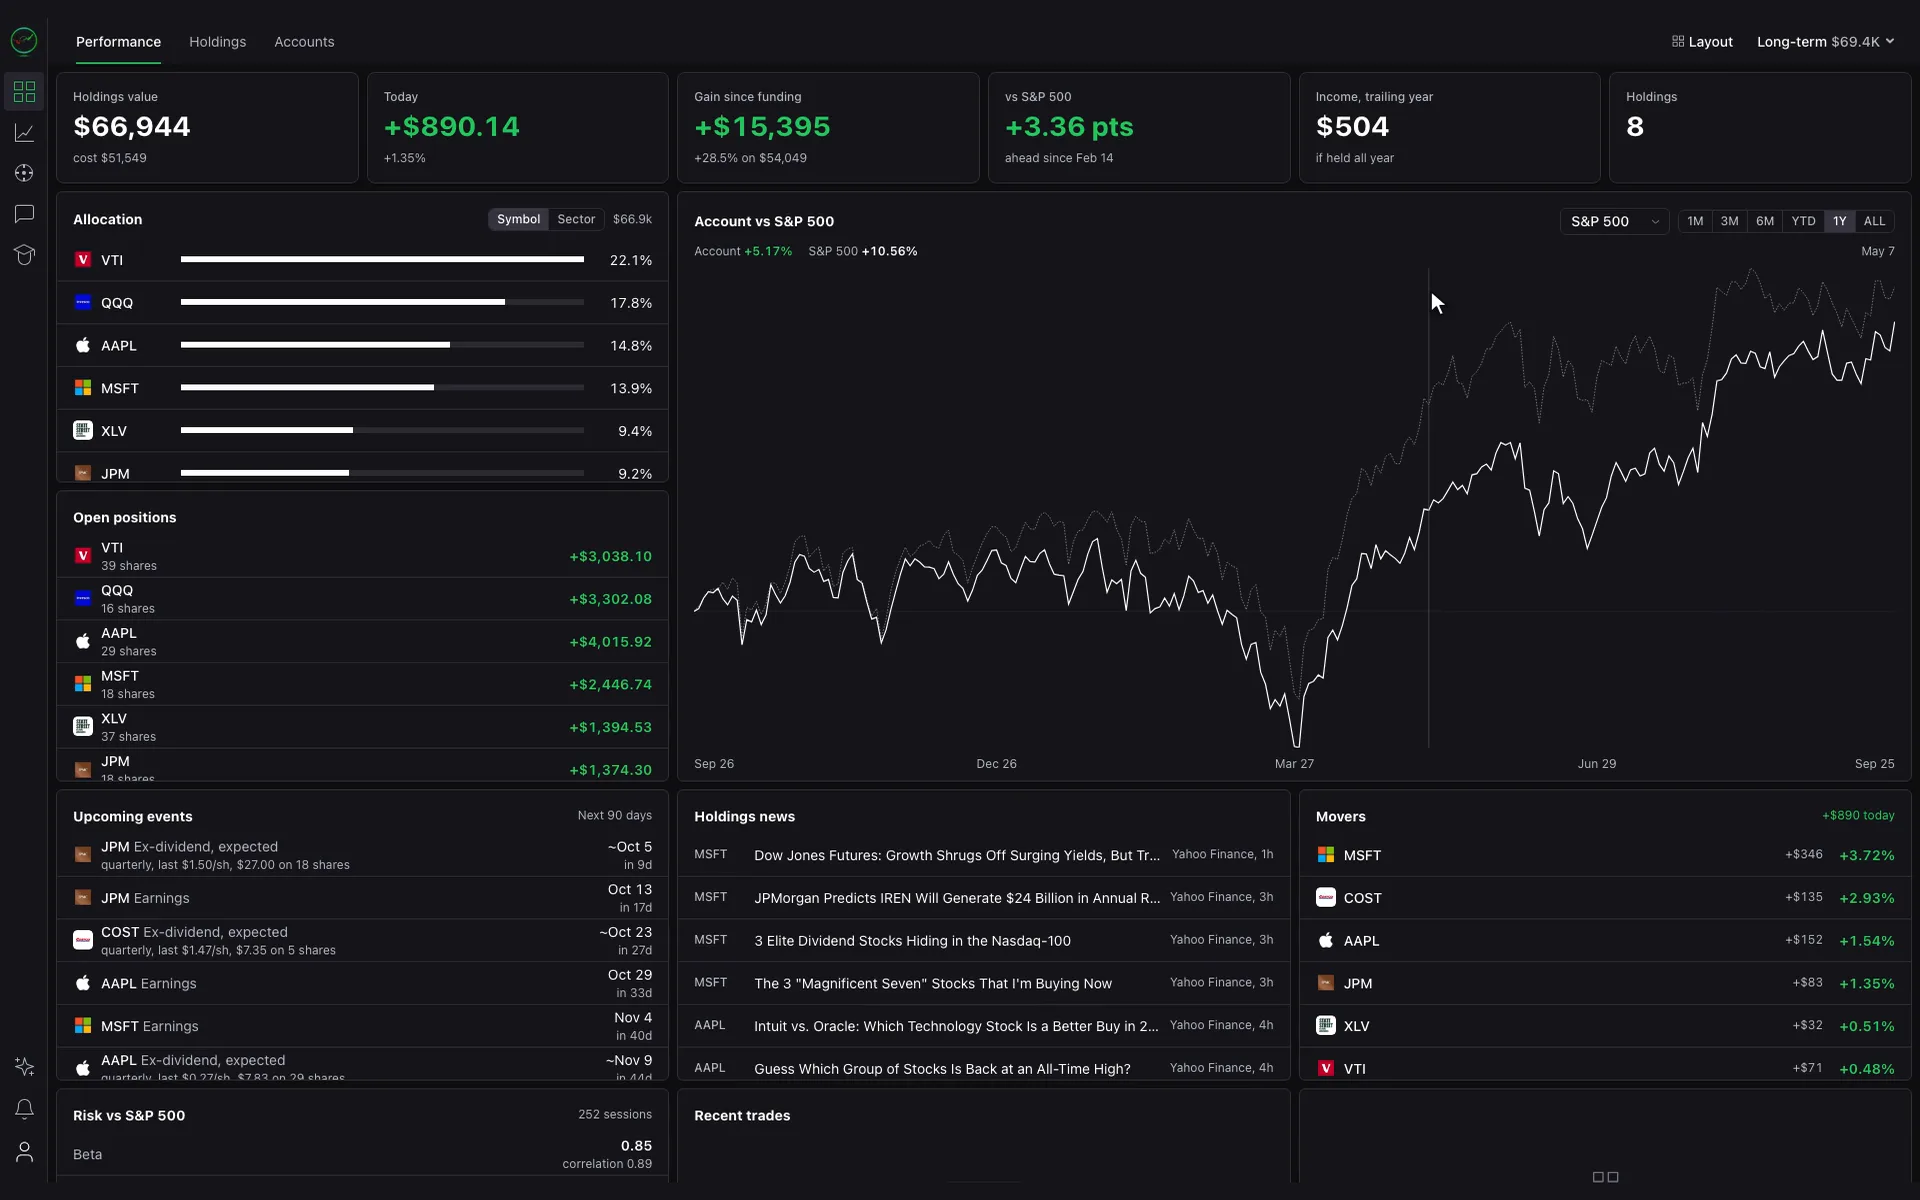This screenshot has height=1200, width=1920.
Task: Open the S&P 500 benchmark dropdown
Action: coord(1614,221)
